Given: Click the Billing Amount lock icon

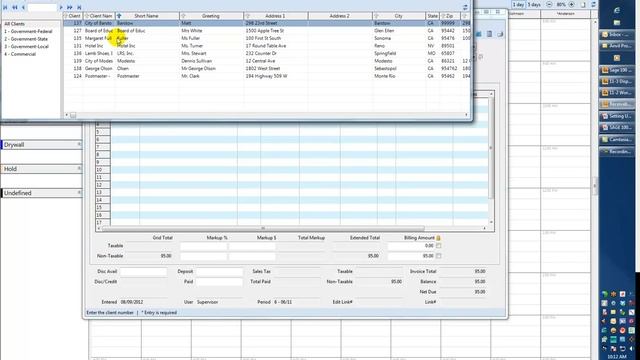Looking at the screenshot, I should coord(439,238).
